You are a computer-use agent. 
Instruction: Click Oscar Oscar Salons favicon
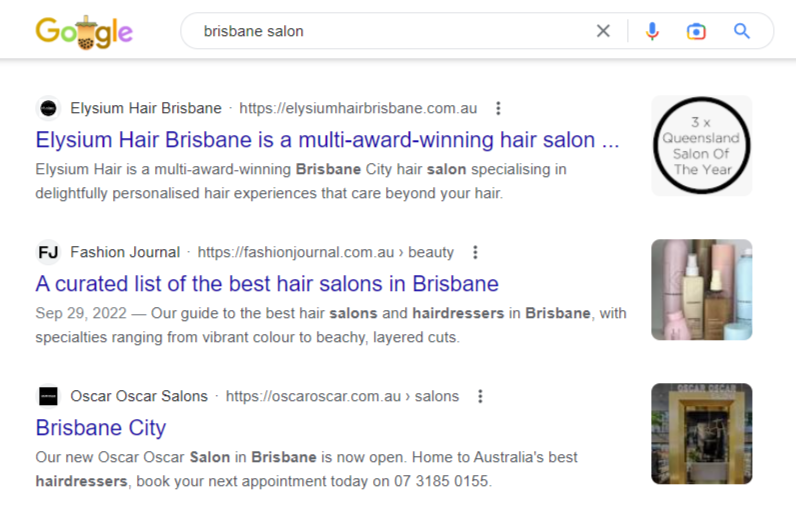(48, 396)
